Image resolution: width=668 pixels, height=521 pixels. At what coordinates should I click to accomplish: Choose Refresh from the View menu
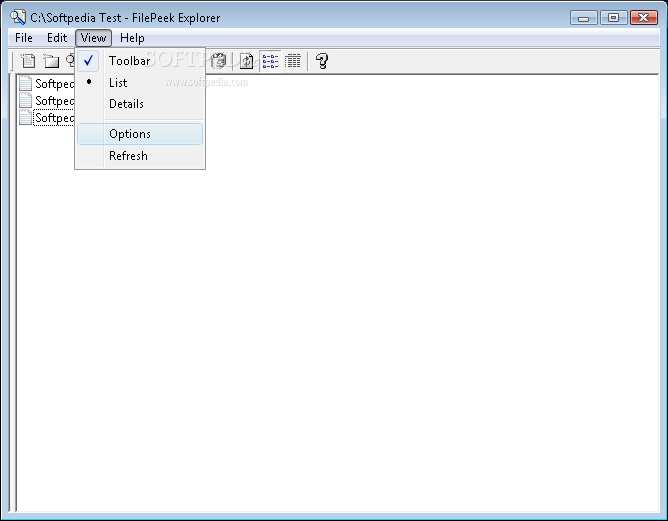[140, 155]
